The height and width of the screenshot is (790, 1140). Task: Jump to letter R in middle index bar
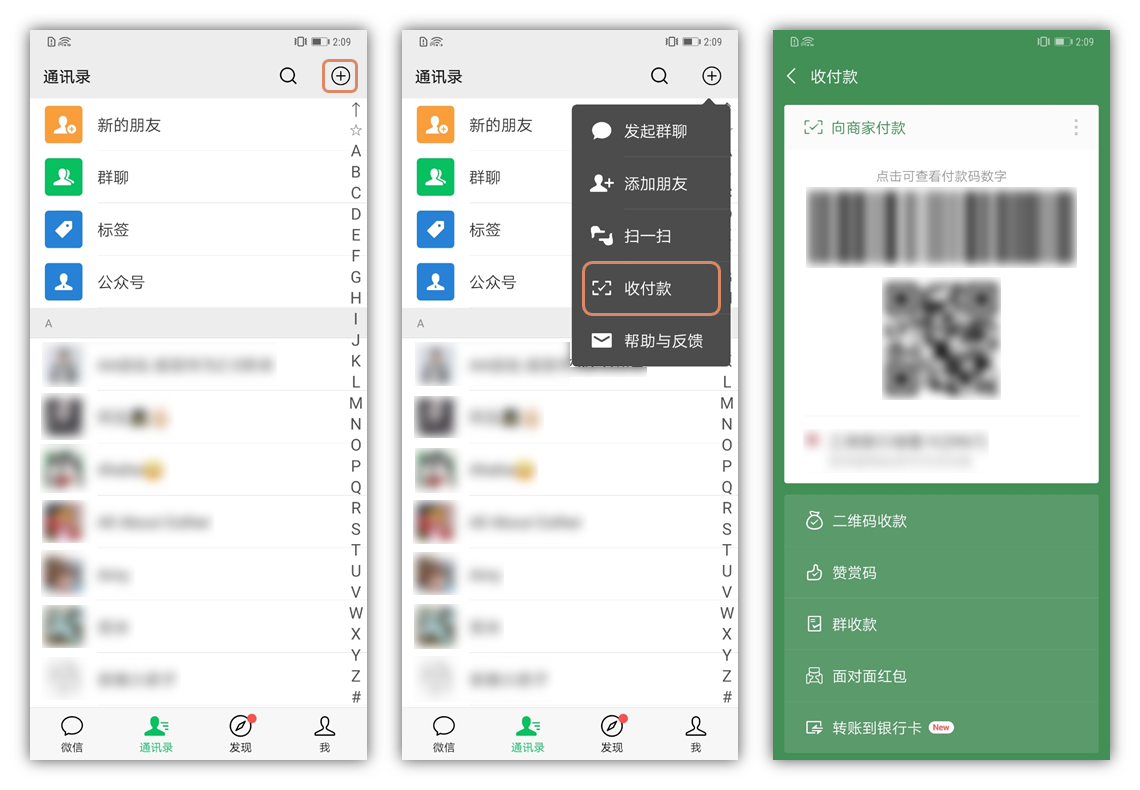point(726,508)
